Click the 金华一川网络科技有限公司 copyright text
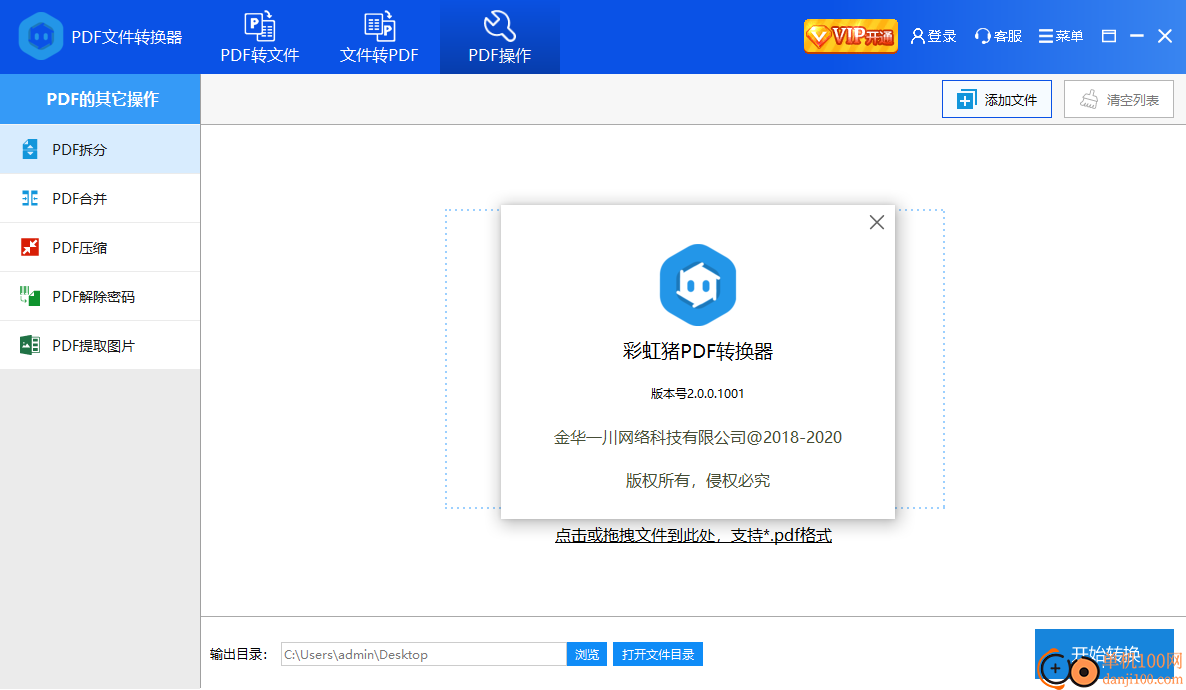This screenshot has height=690, width=1186. (697, 437)
